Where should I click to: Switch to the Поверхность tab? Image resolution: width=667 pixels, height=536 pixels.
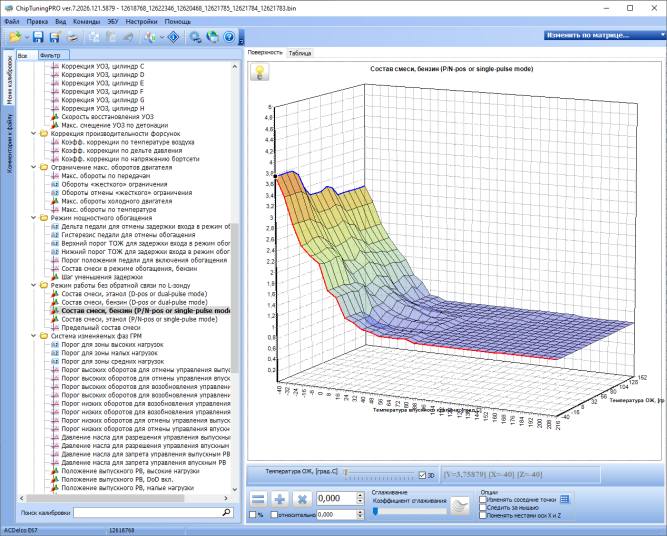(x=265, y=52)
